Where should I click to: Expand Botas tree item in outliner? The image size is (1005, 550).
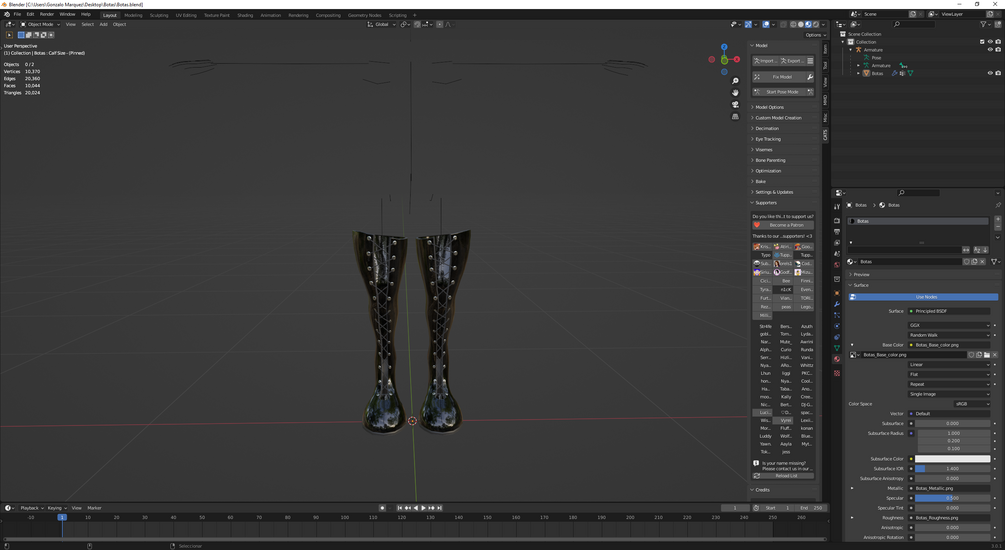point(859,73)
